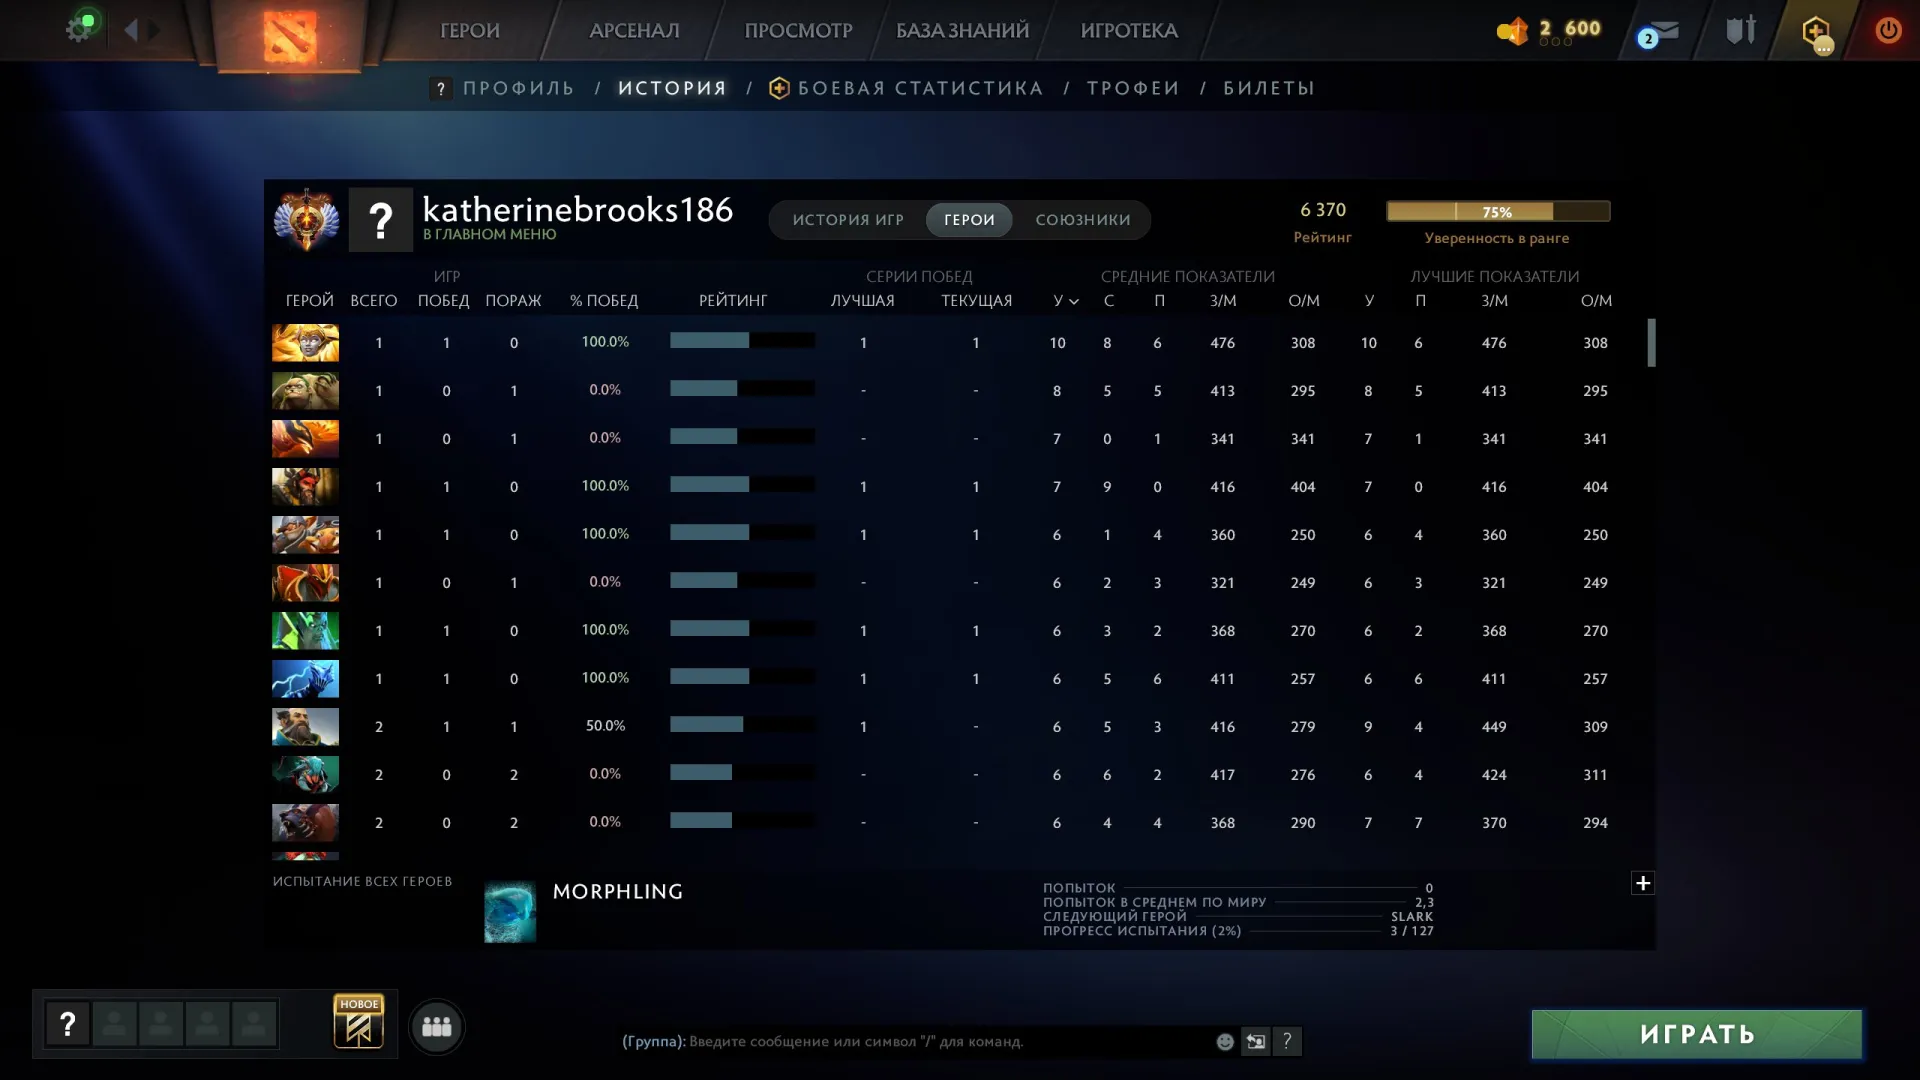The width and height of the screenshot is (1920, 1080).
Task: Open the shards and coins store icon
Action: pos(1513,31)
